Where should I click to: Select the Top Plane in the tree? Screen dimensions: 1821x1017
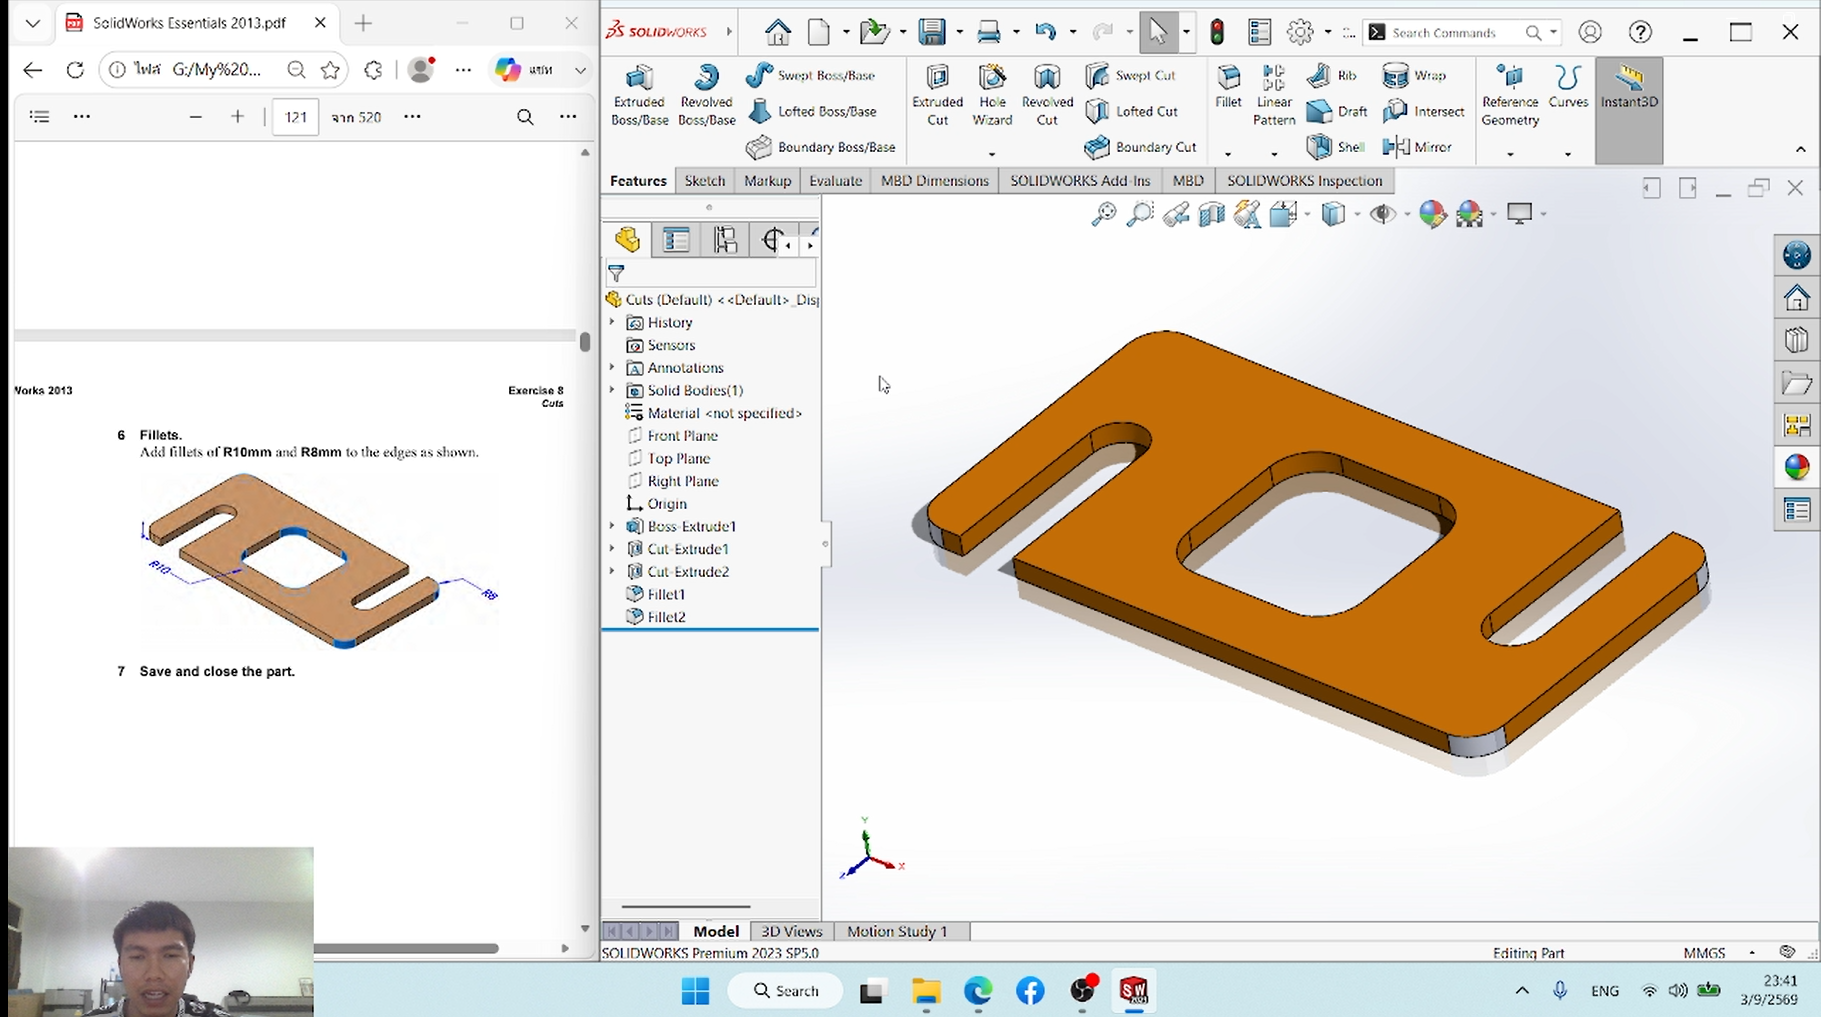coord(678,458)
